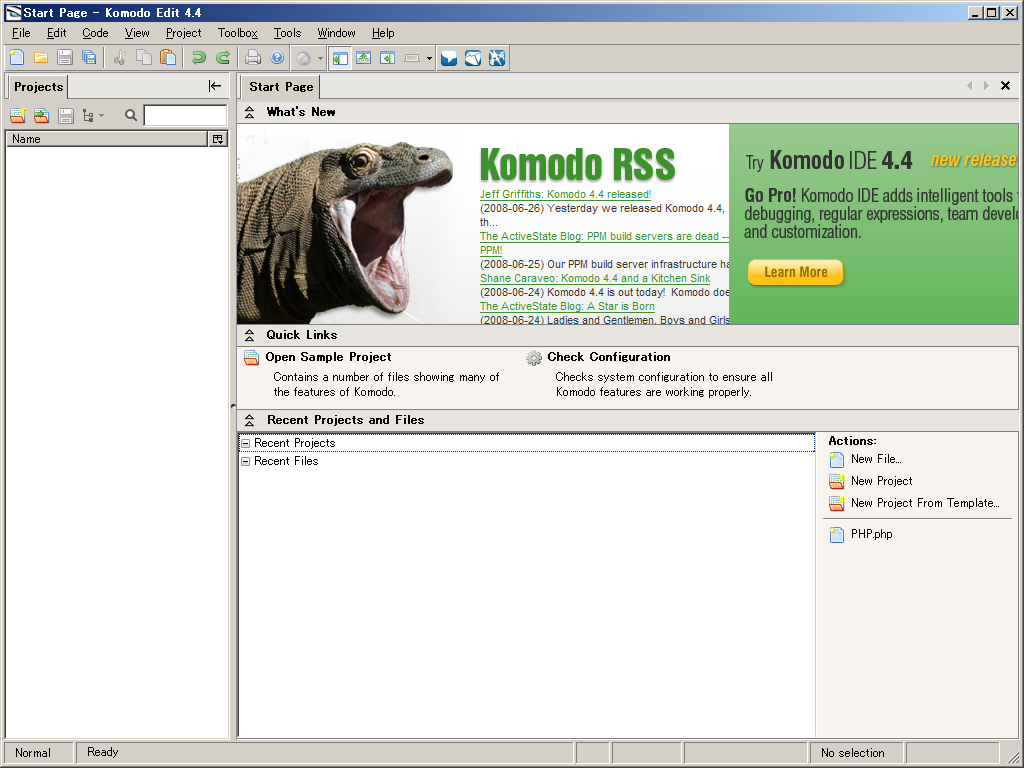Click the Open File folder toolbar icon
1024x768 pixels.
(x=40, y=58)
